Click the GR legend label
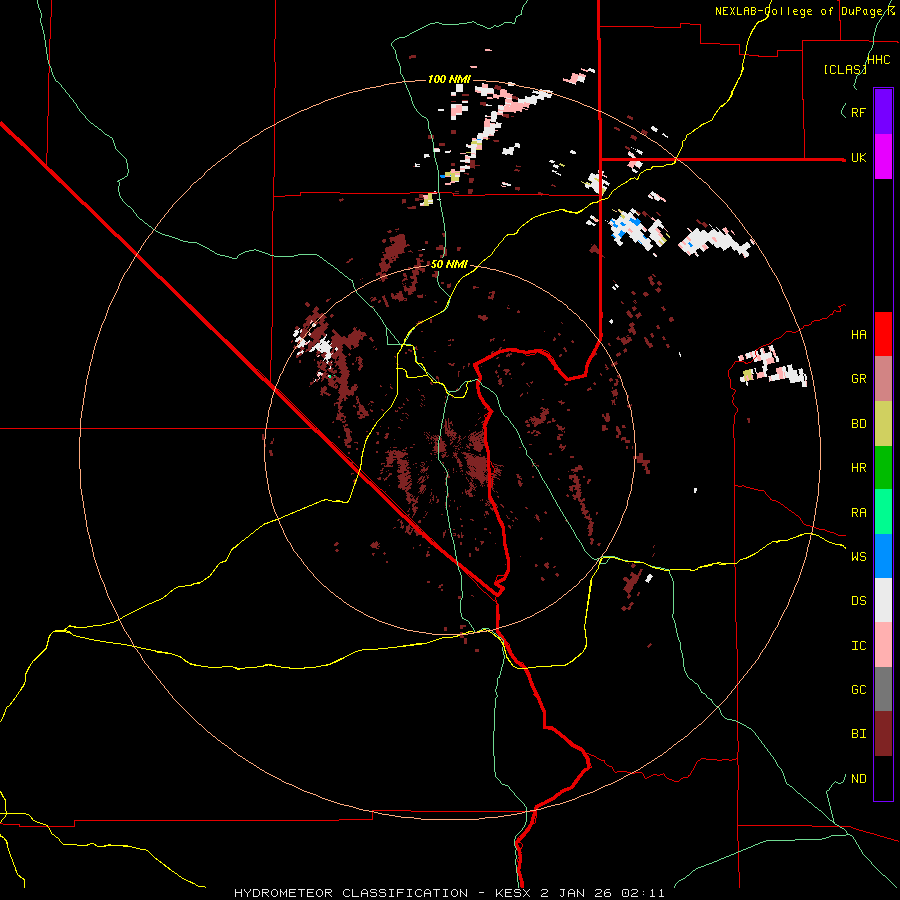 [x=858, y=379]
